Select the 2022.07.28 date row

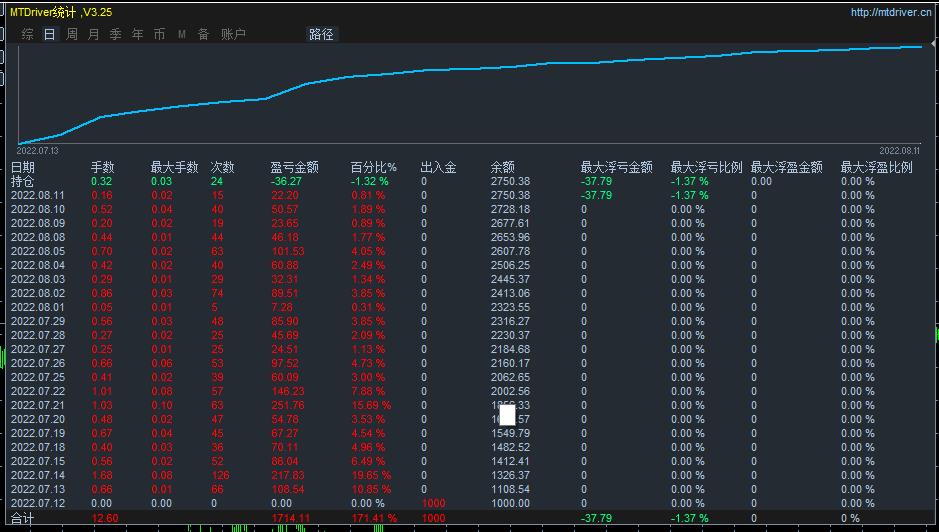click(x=38, y=335)
